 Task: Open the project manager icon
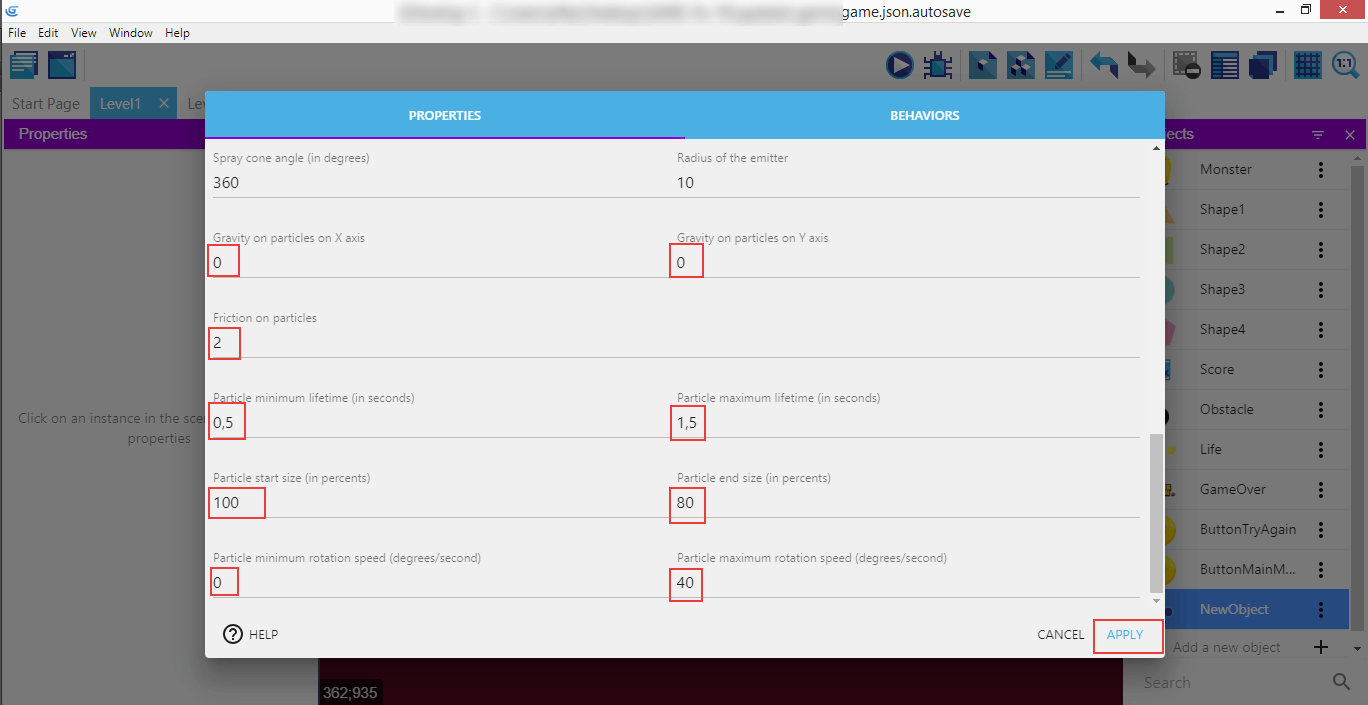pyautogui.click(x=24, y=66)
